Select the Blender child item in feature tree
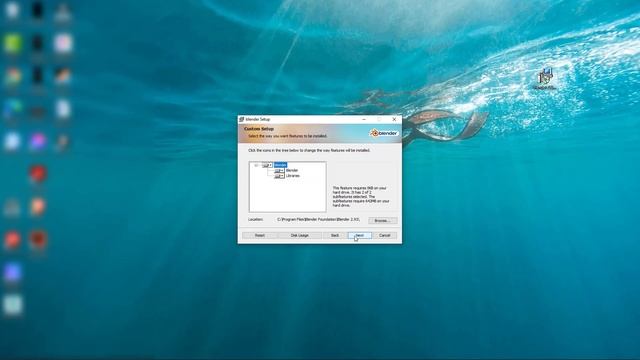The image size is (640, 360). pyautogui.click(x=292, y=170)
